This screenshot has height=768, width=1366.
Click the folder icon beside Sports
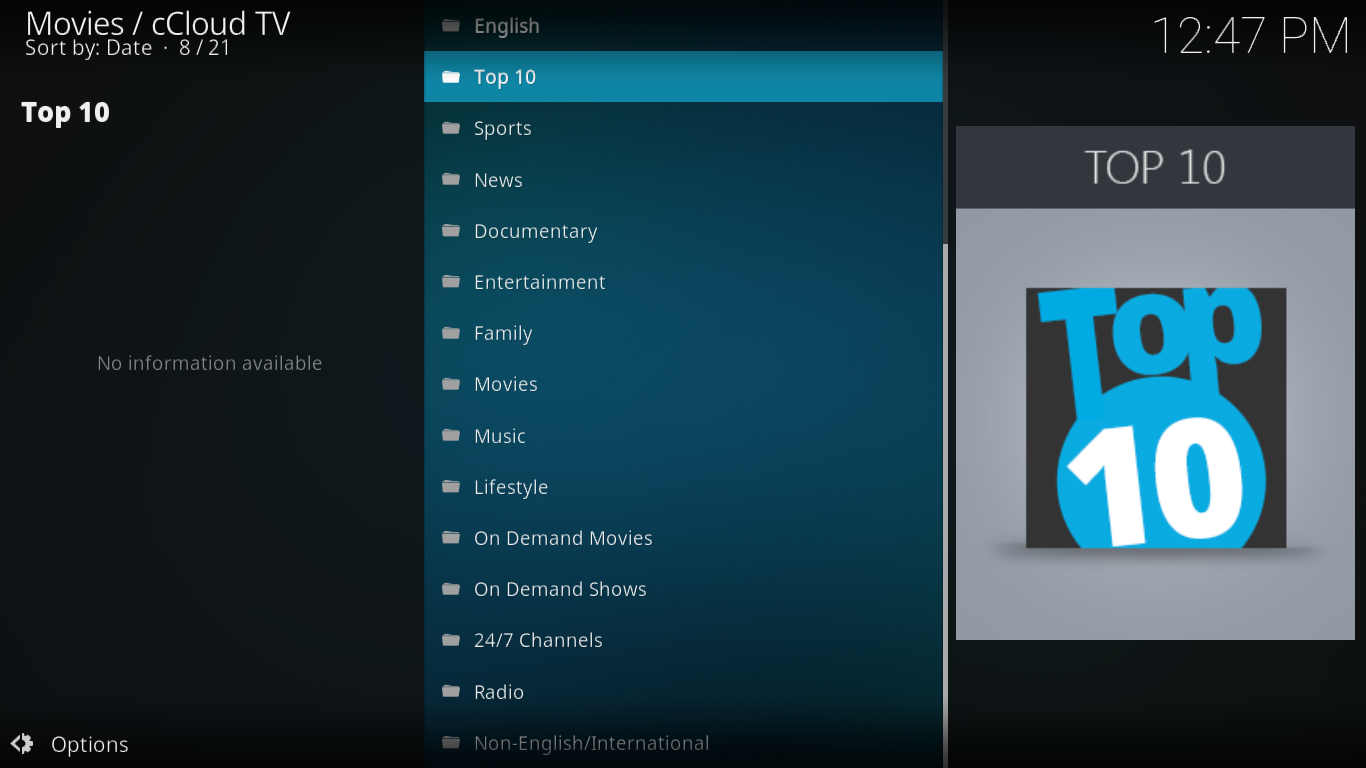point(451,128)
